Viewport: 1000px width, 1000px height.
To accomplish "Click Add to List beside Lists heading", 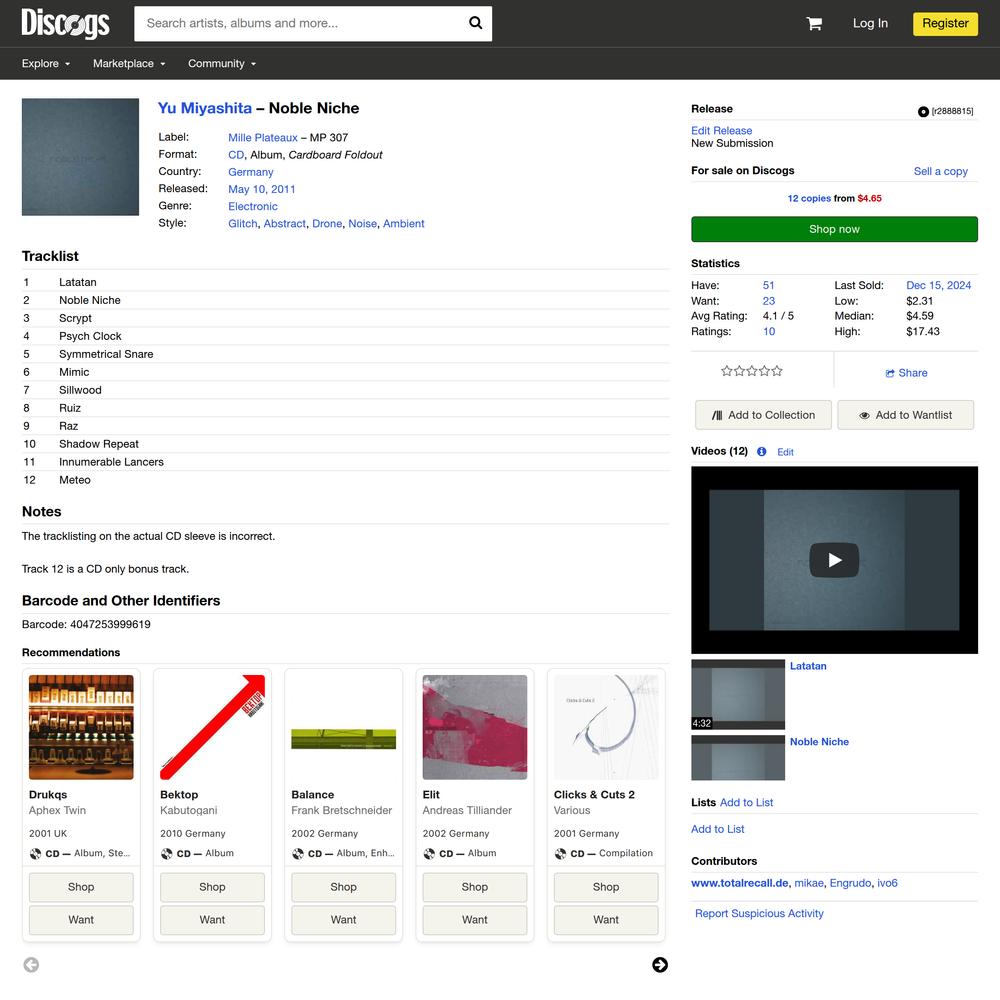I will click(x=746, y=803).
